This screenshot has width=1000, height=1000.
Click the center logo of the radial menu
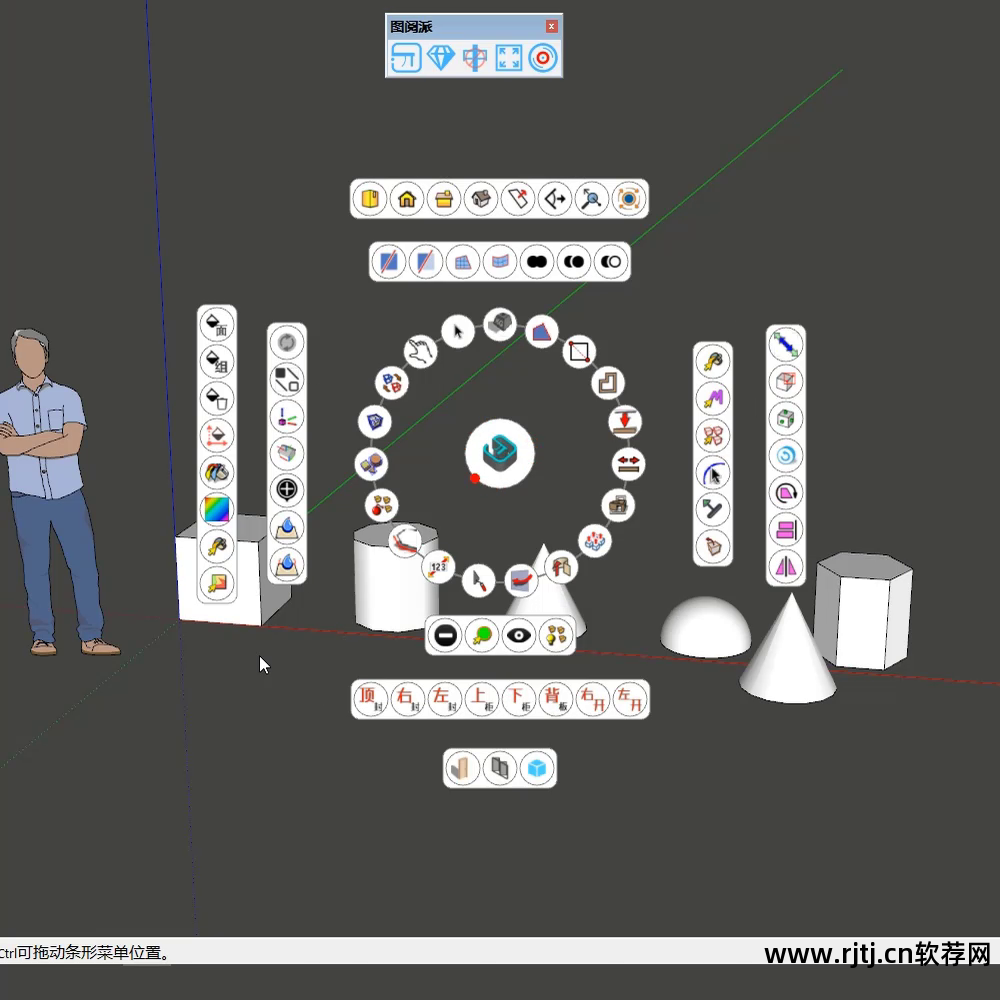[499, 453]
